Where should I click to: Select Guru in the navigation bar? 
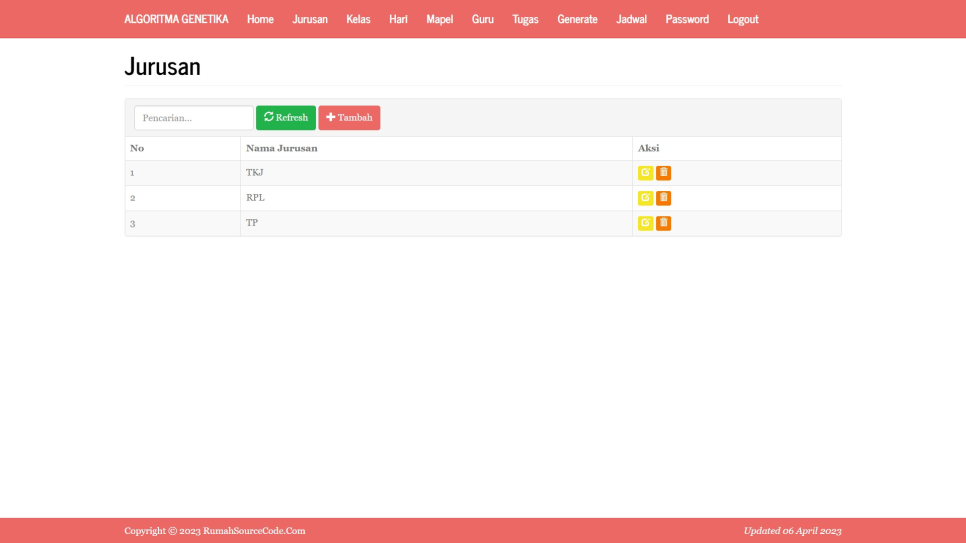point(483,19)
